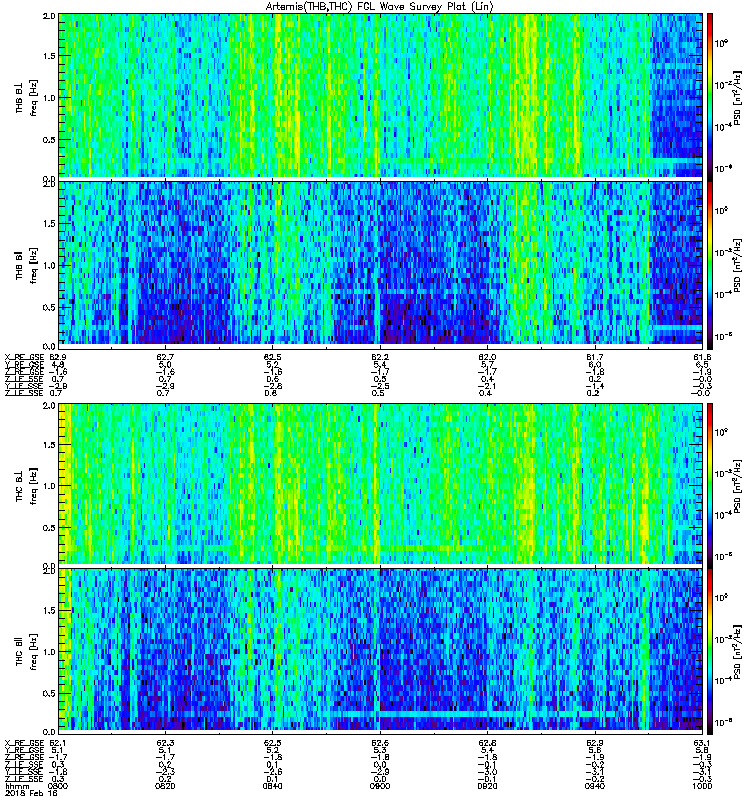Click the THC X_RE_GSE value 63.1

tap(702, 743)
